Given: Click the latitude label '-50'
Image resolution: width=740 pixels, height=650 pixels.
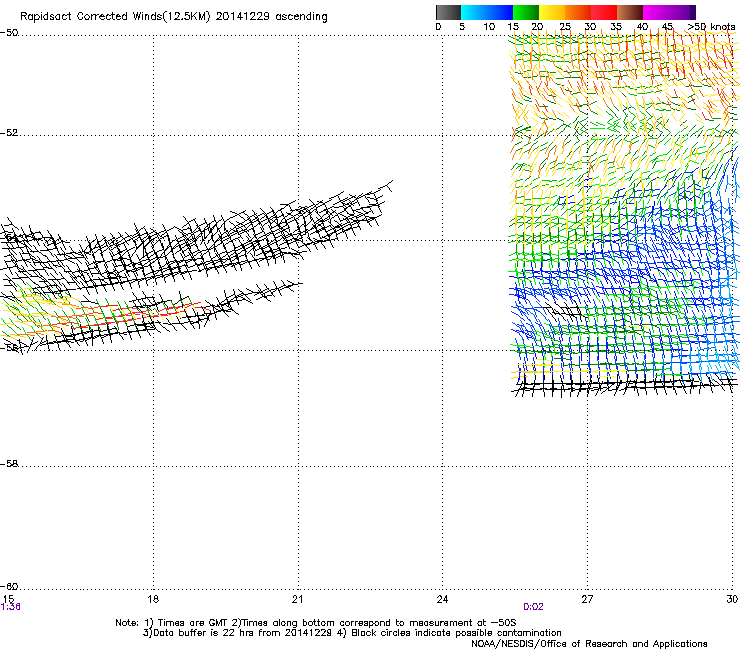Looking at the screenshot, I should point(9,33).
